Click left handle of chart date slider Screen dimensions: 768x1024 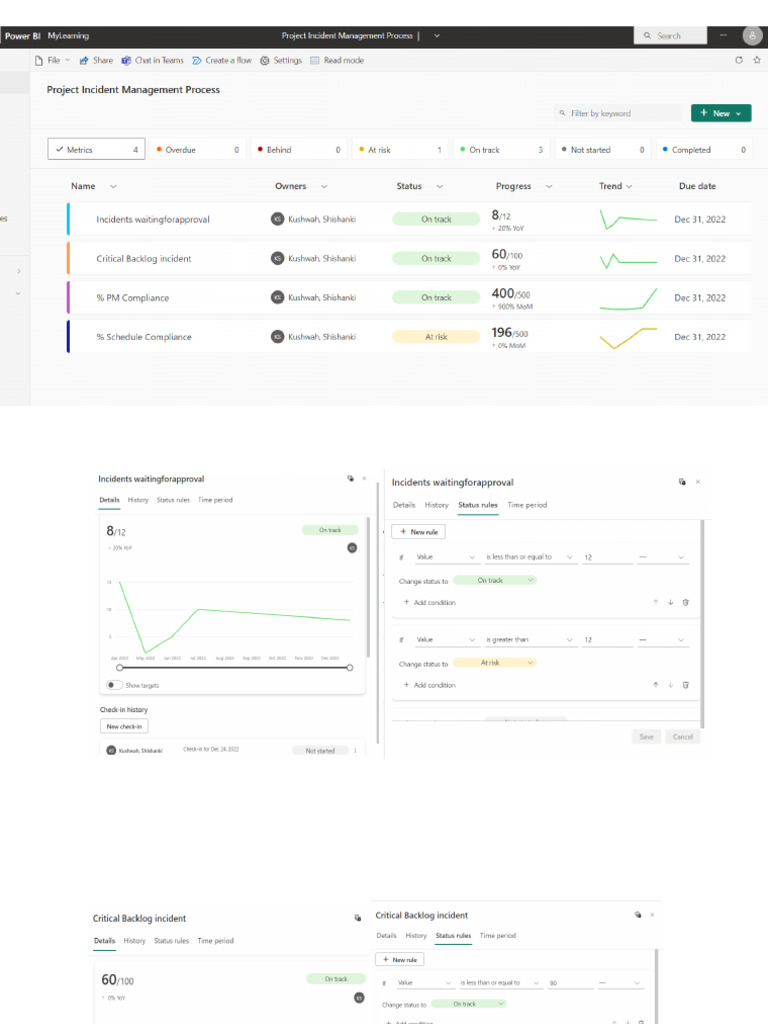[120, 667]
